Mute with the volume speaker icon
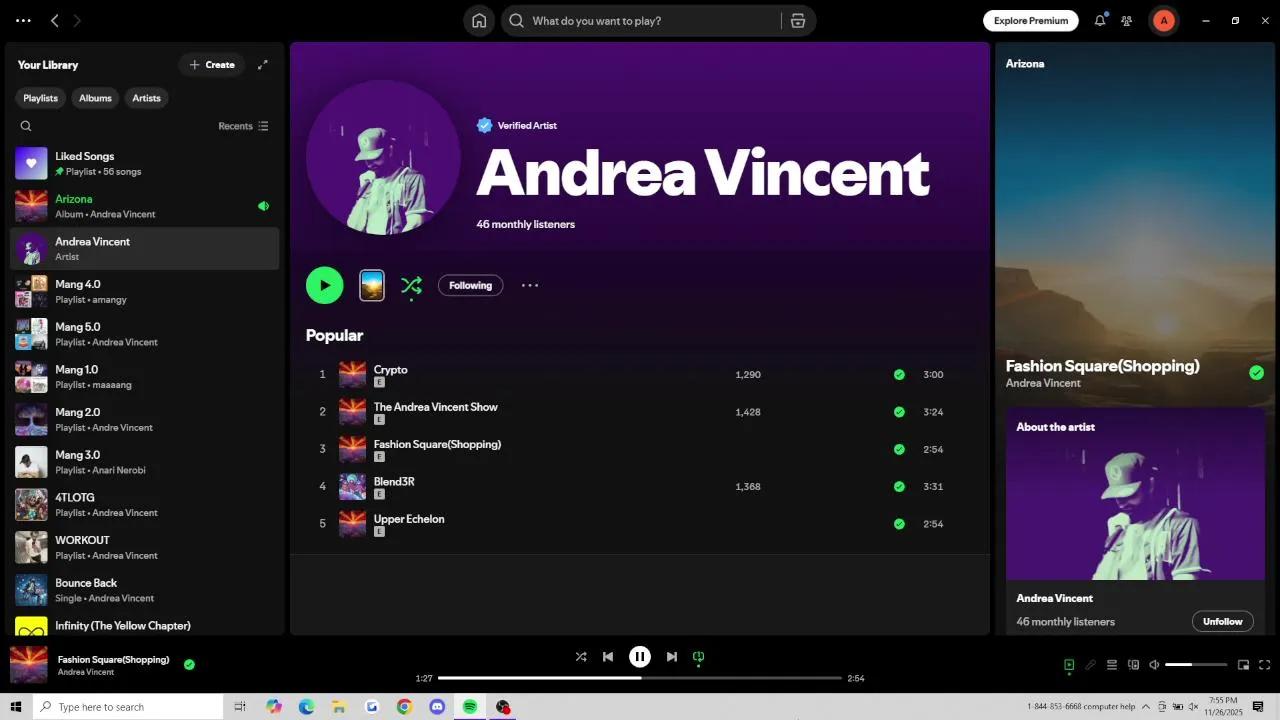The image size is (1280, 720). click(1154, 665)
